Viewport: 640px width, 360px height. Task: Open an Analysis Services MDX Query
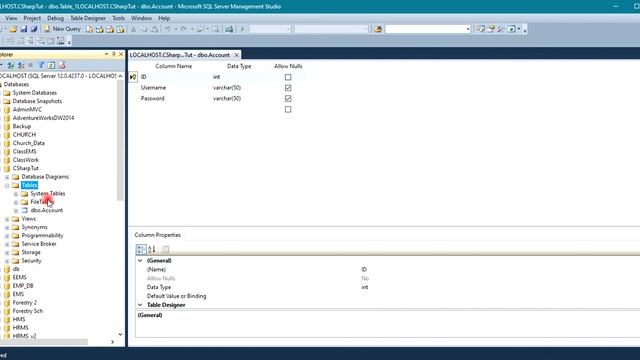pos(100,29)
